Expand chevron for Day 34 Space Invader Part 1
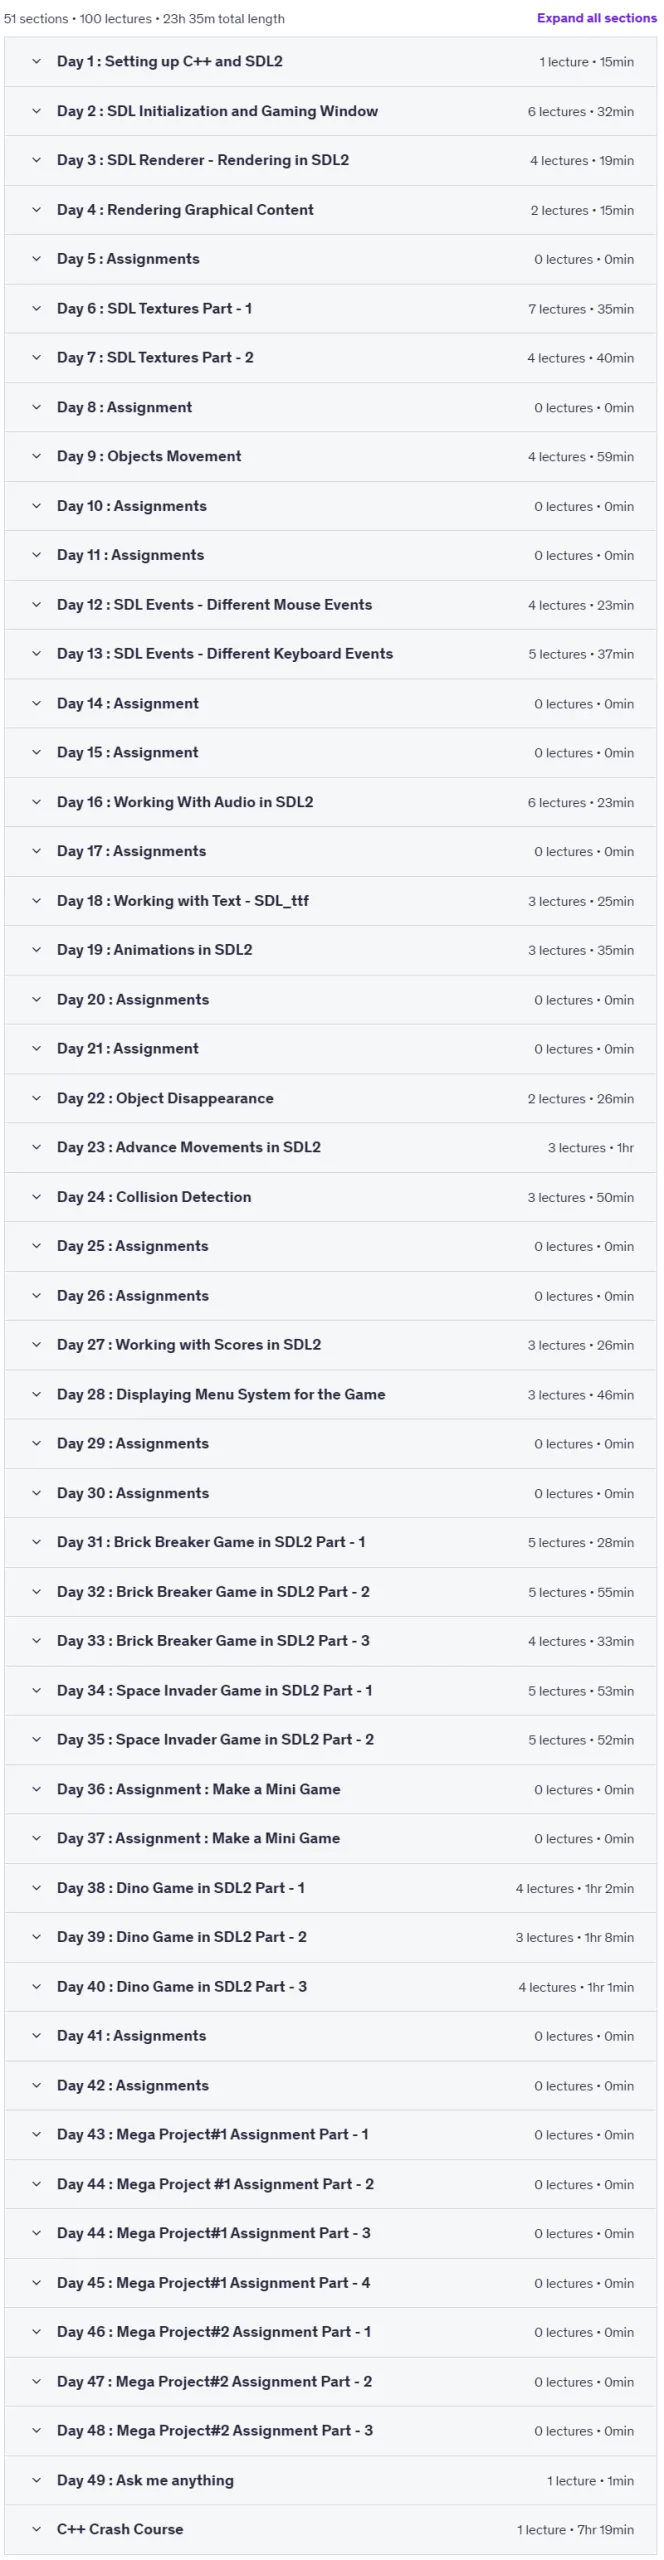This screenshot has width=664, height=2560. [37, 1690]
